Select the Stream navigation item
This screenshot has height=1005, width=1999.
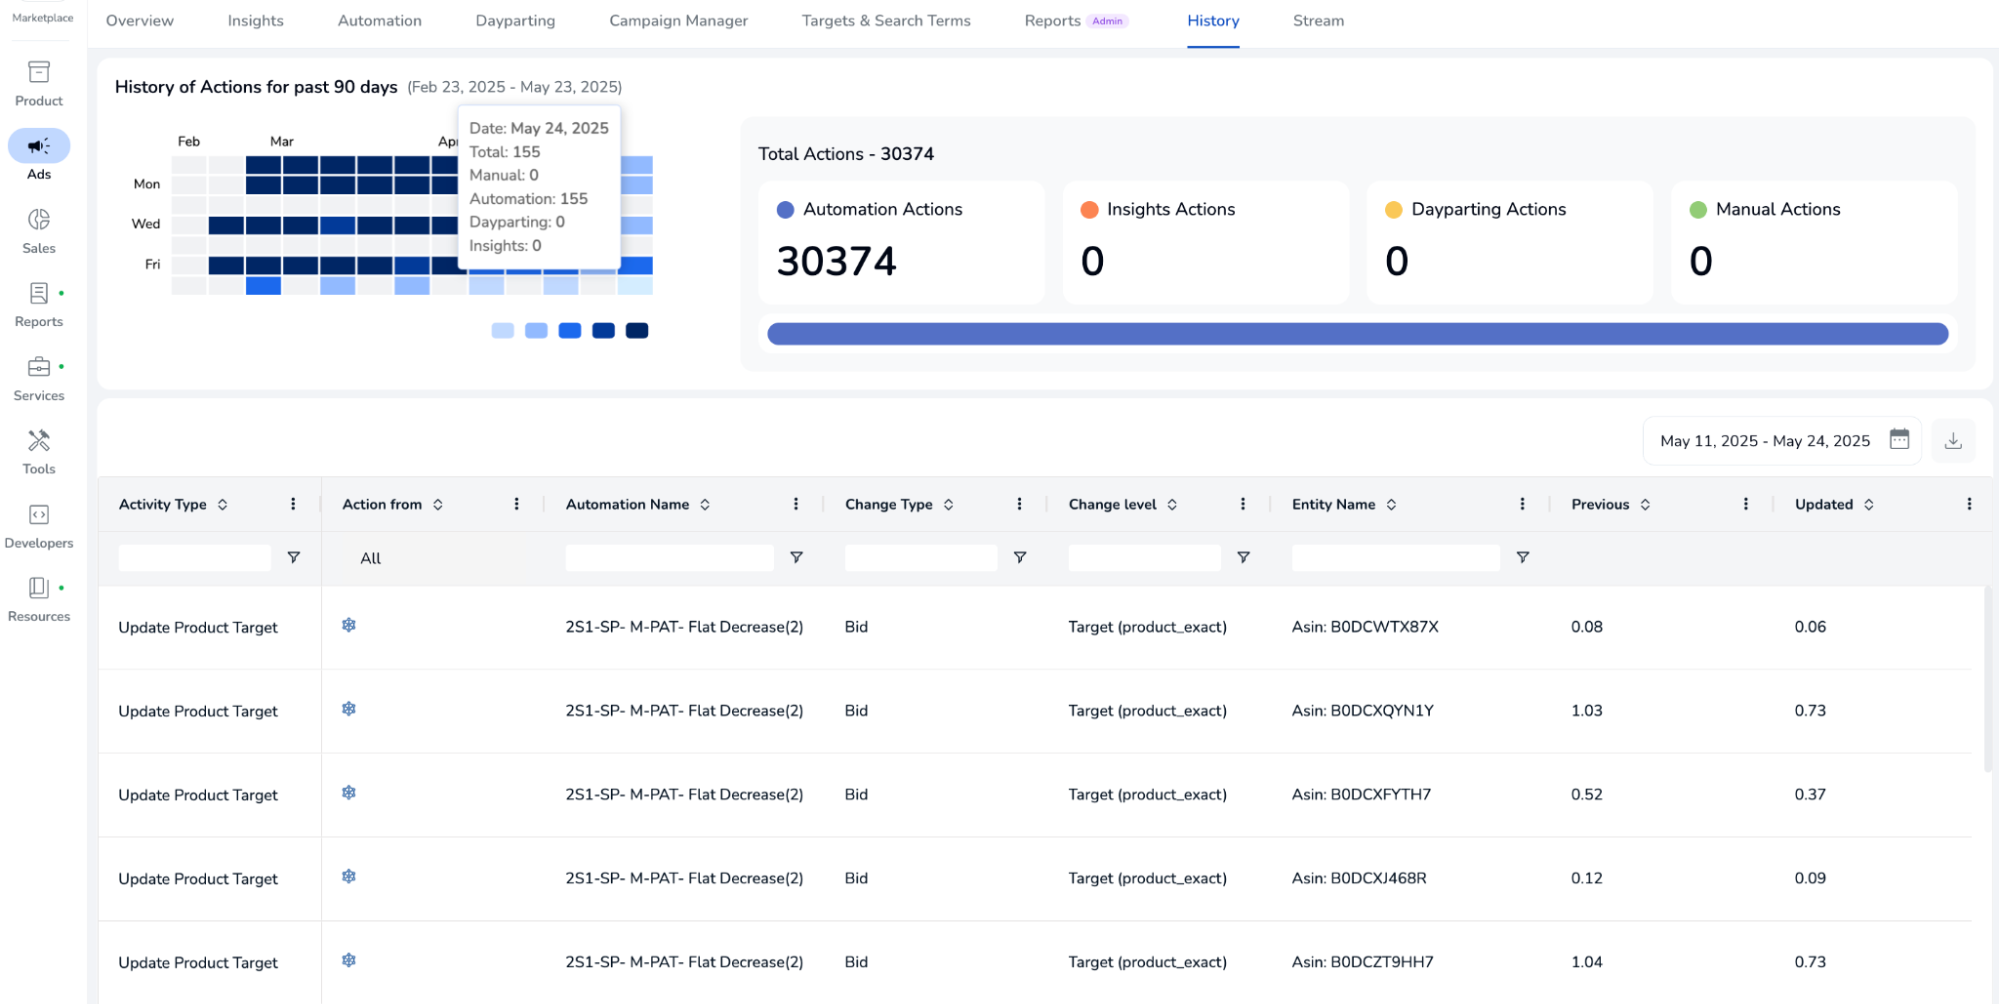(1318, 20)
